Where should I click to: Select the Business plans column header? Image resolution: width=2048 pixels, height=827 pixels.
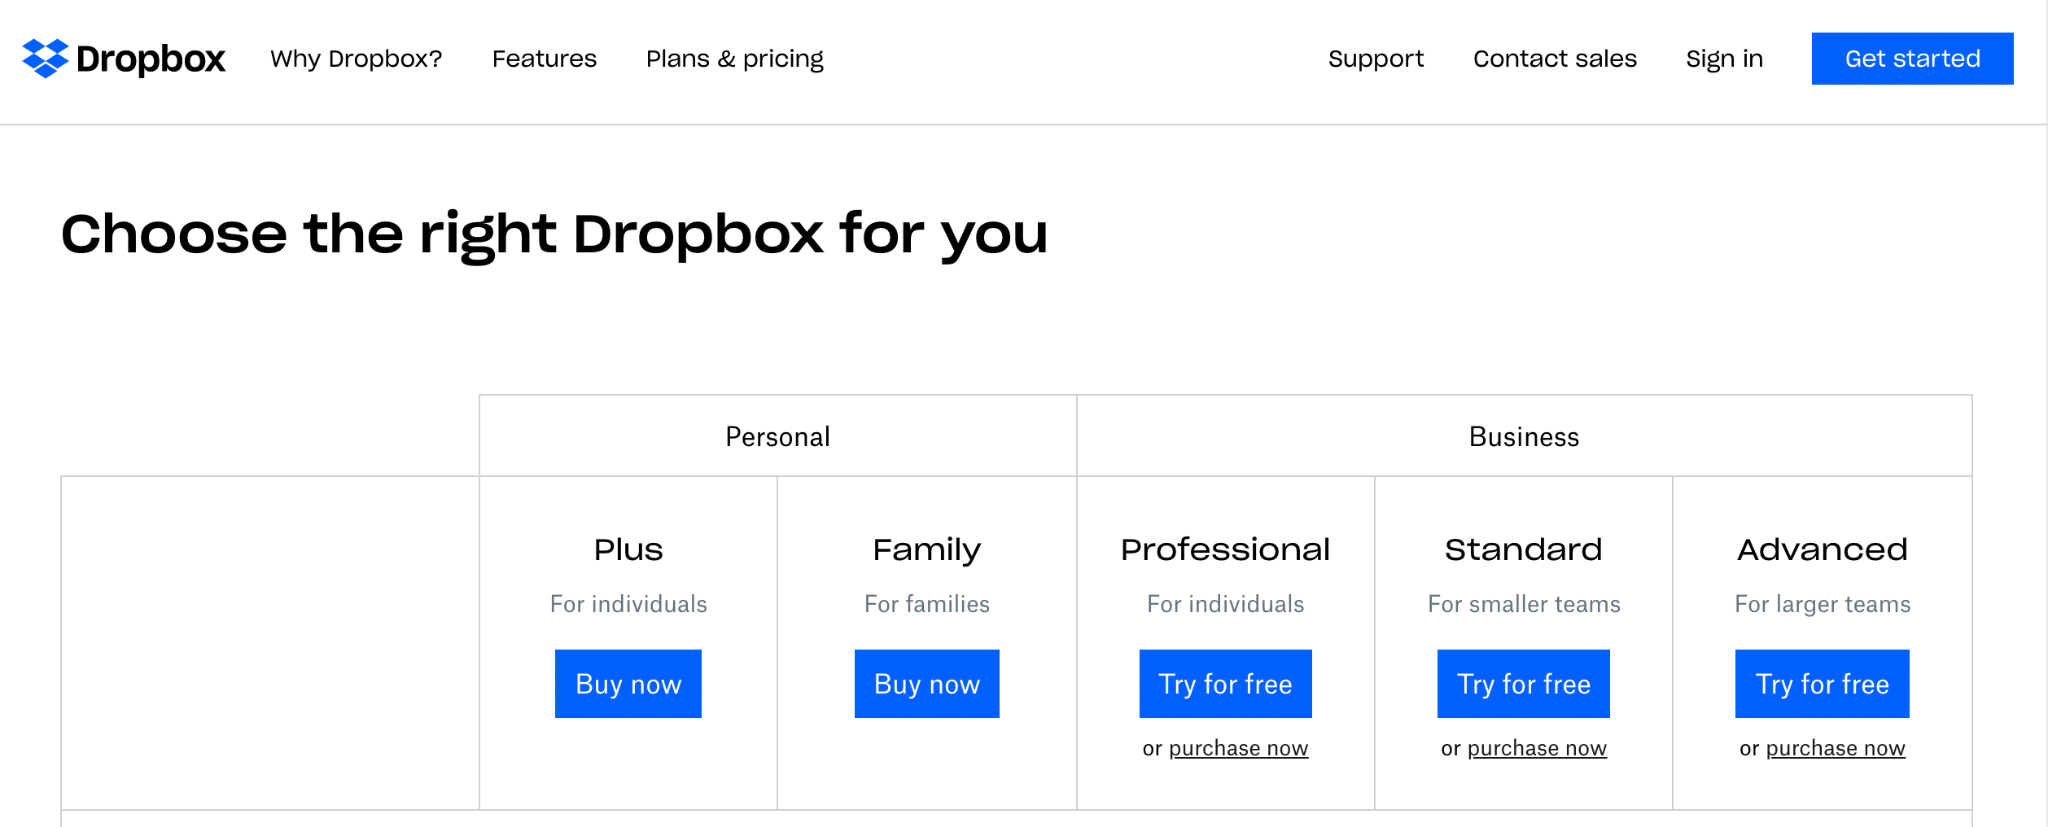[x=1523, y=437]
